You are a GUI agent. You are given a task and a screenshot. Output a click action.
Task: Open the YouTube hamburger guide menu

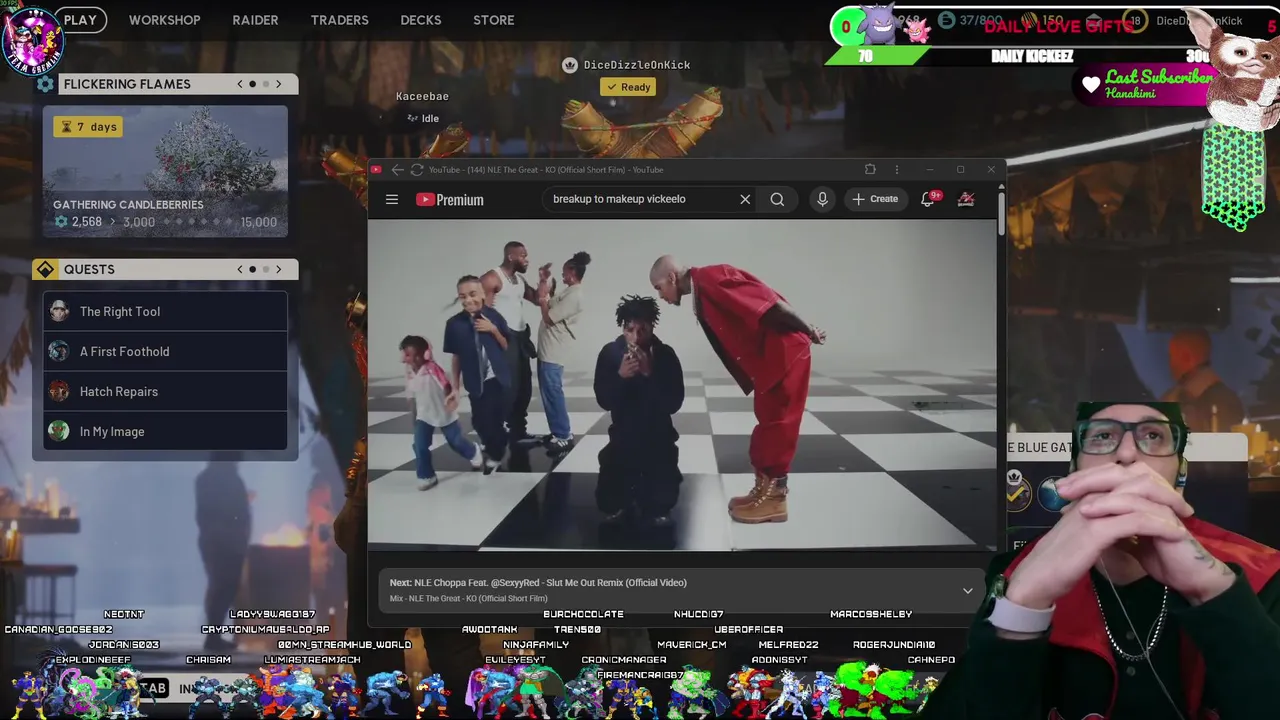pos(392,199)
